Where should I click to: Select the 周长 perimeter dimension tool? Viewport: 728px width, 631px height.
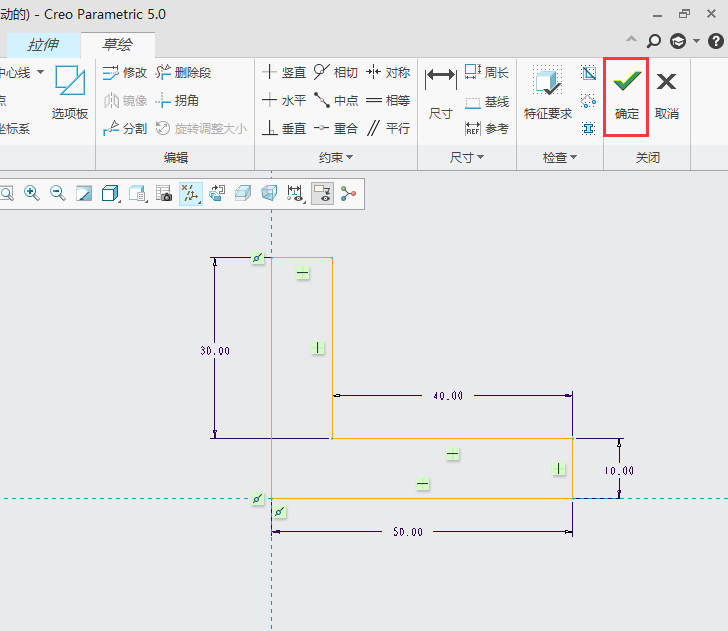487,72
